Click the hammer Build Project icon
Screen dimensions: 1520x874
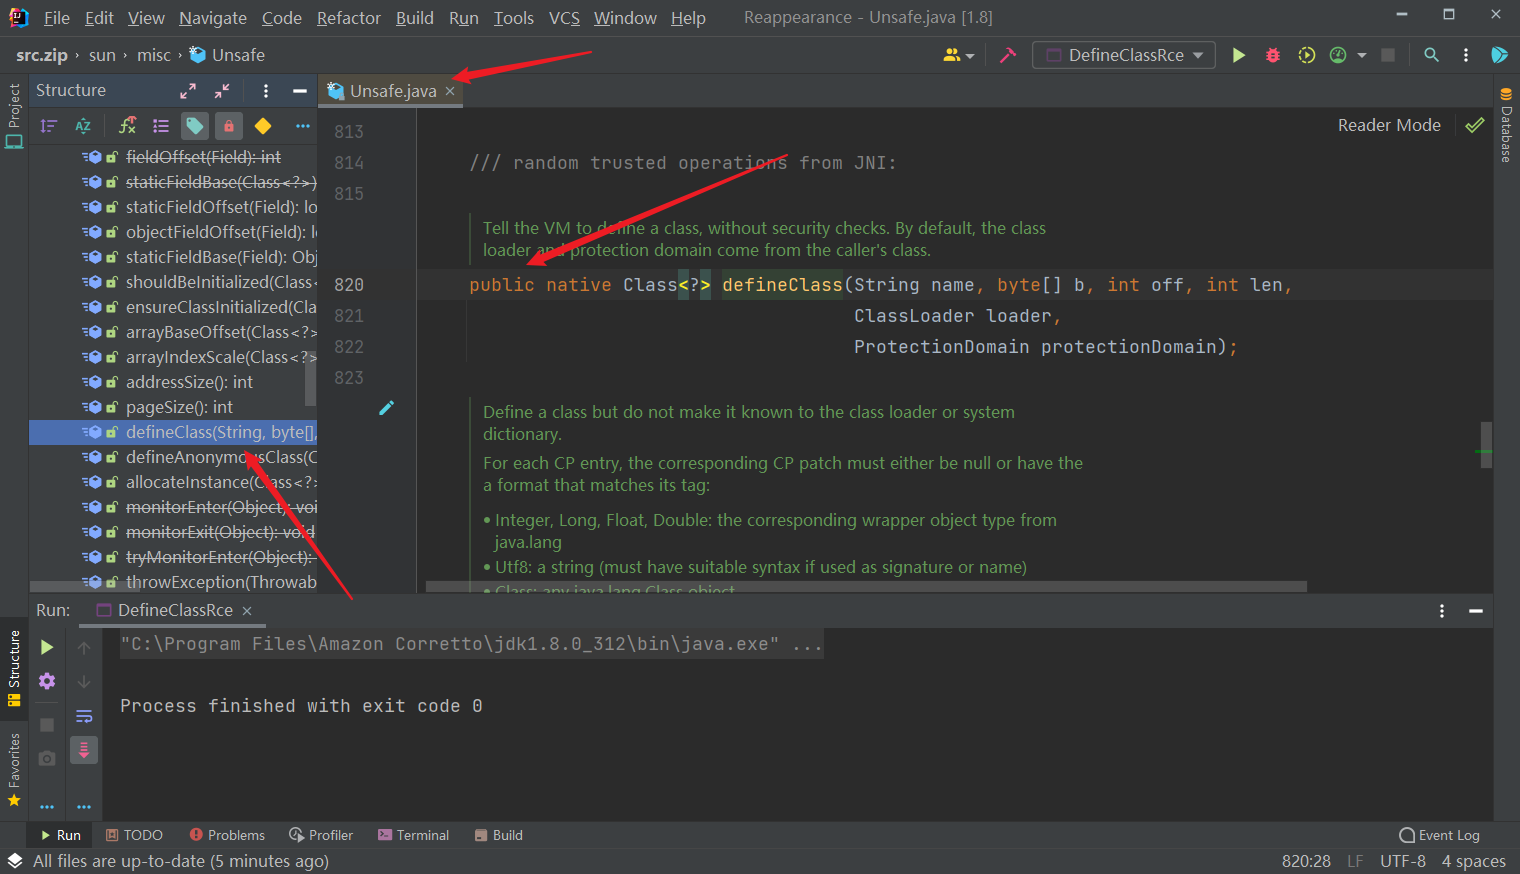coord(1008,55)
